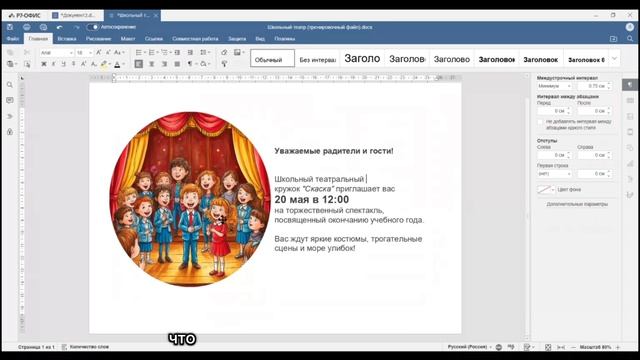The image size is (640, 360).
Task: Align the paragraph center
Action: [151, 64]
